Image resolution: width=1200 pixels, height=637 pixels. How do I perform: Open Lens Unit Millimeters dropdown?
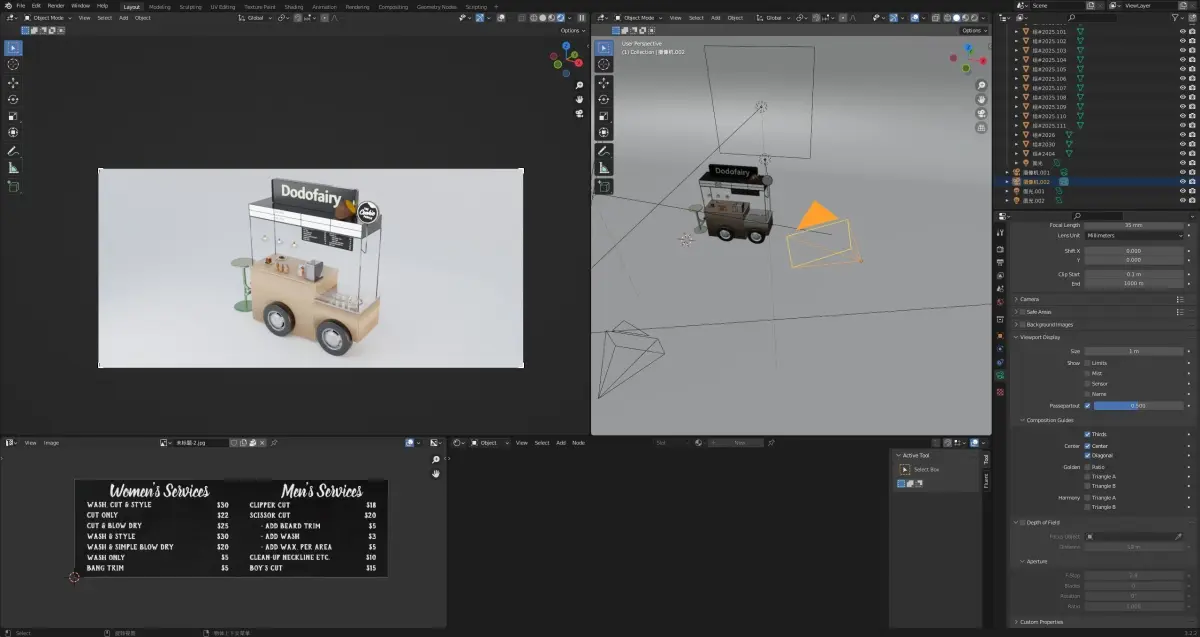coord(1134,235)
